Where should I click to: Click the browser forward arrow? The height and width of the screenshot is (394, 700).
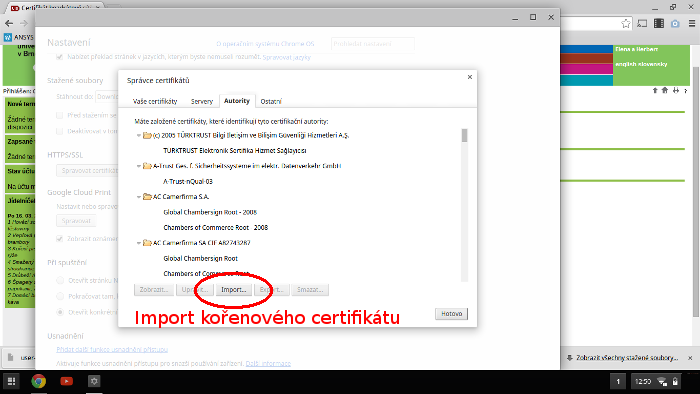(24, 23)
